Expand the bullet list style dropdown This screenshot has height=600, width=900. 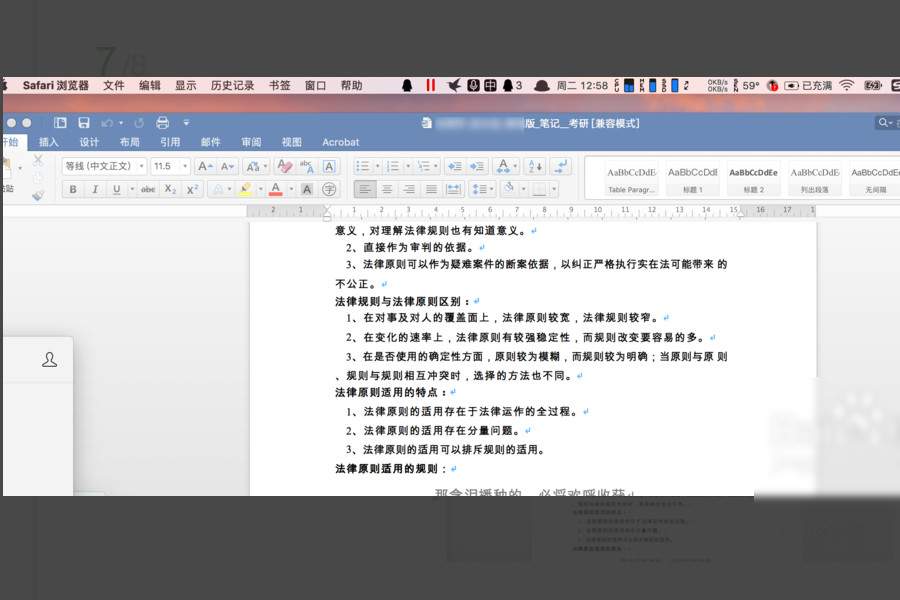pos(378,165)
